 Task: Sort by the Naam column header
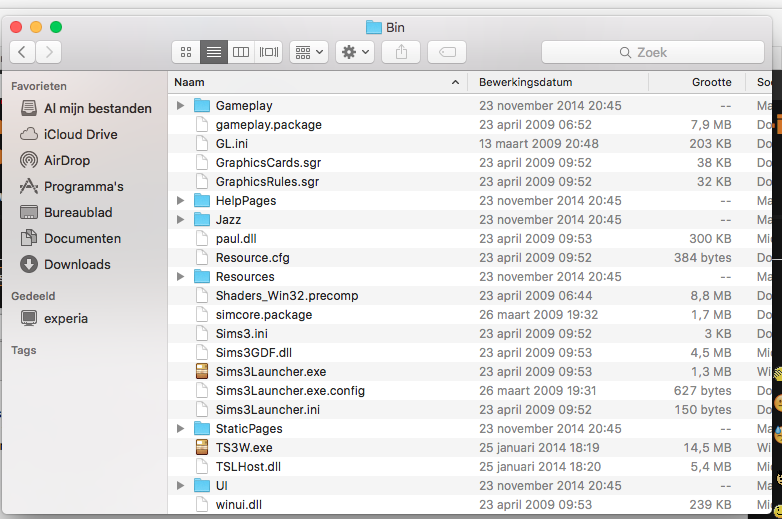pos(317,82)
